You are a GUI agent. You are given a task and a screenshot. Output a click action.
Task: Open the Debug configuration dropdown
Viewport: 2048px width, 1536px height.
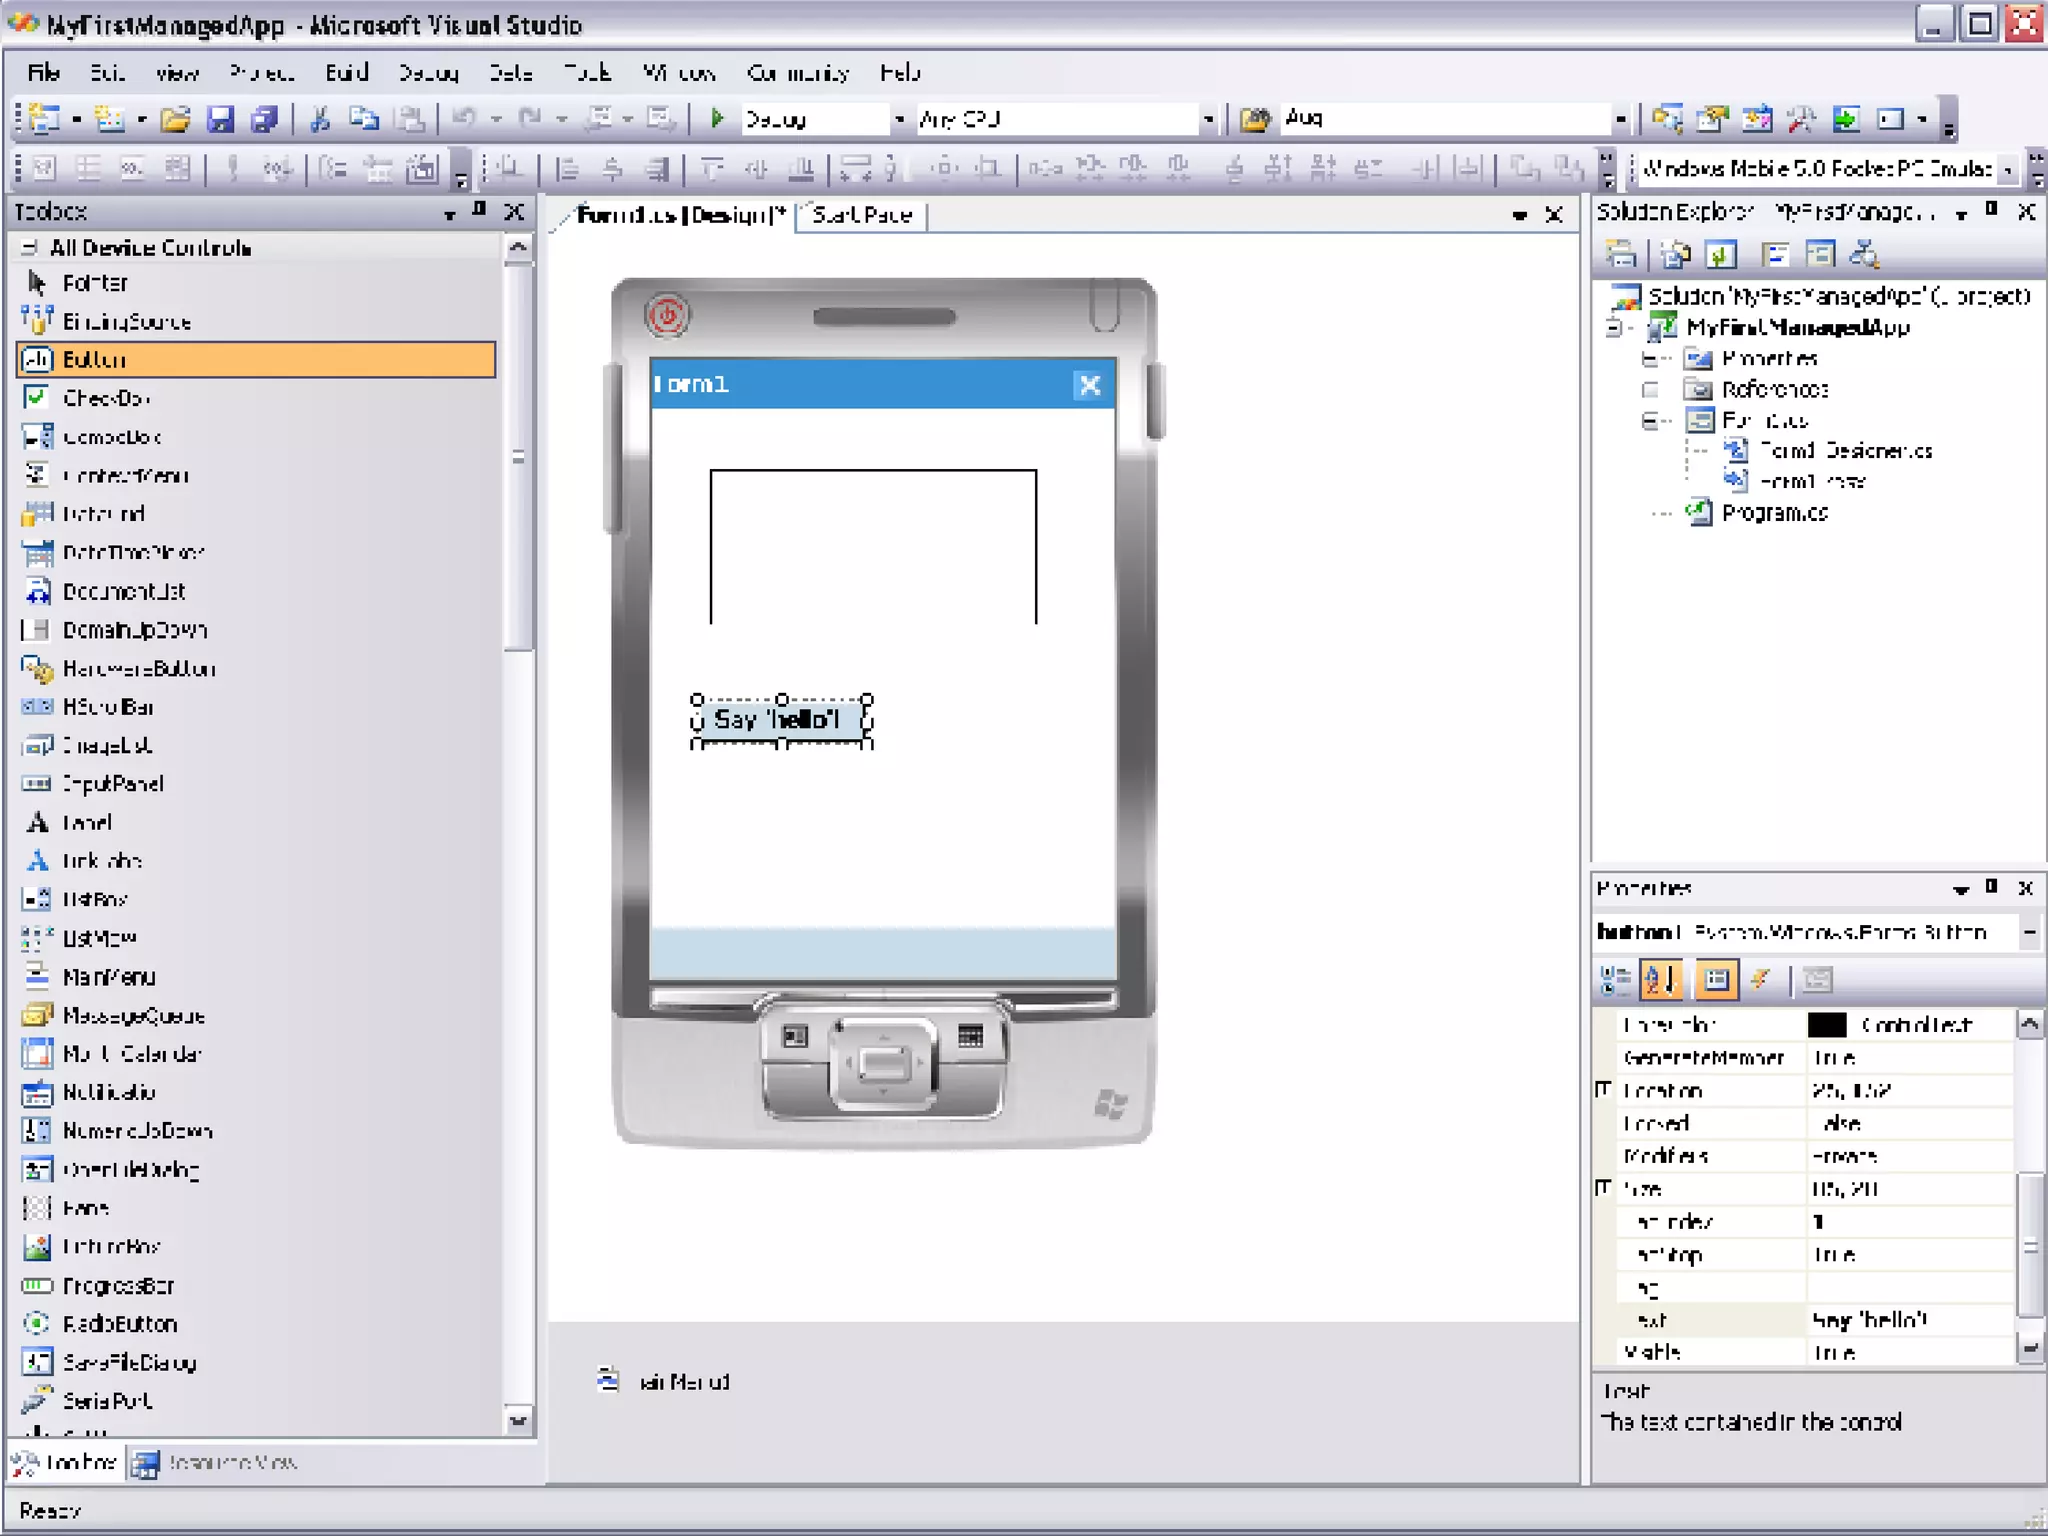click(899, 119)
